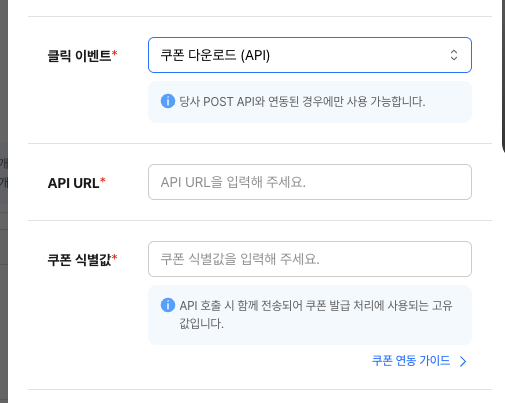Screen dimensions: 505x403
Task: Open the 쿠폰 연동 가이드 link
Action: point(411,361)
